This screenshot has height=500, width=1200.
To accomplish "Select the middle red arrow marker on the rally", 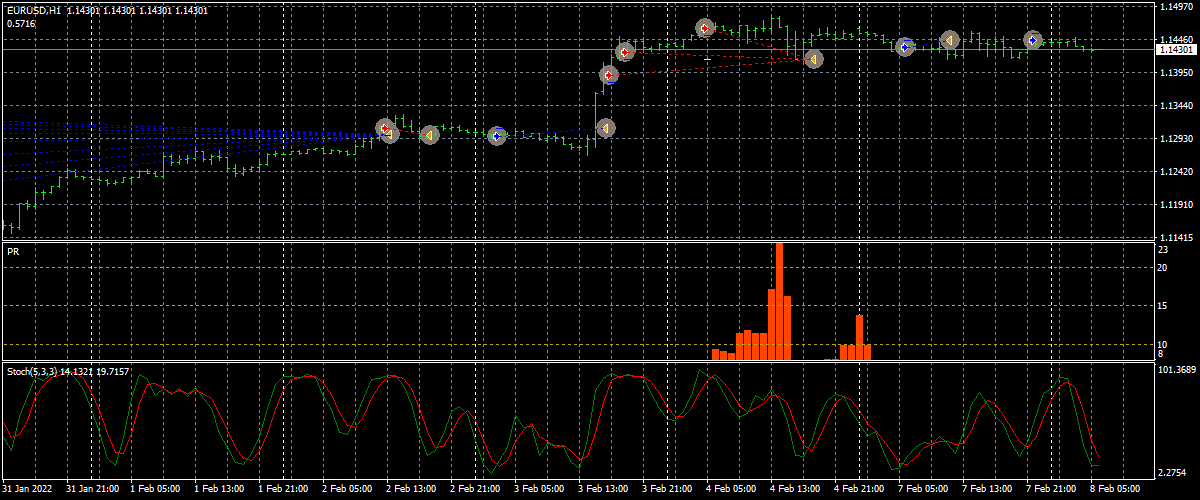I will pyautogui.click(x=625, y=52).
